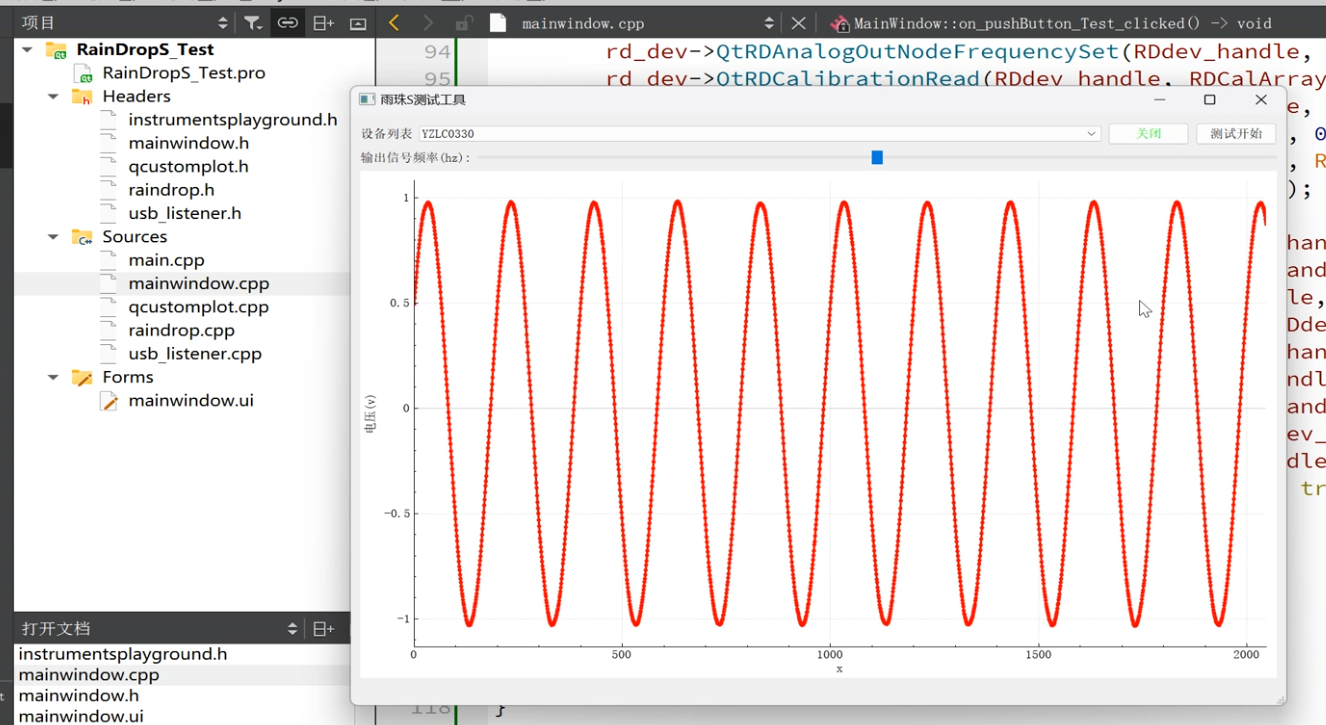This screenshot has height=725, width=1326.
Task: Select usb_listener.cpp in Sources
Action: coord(195,354)
